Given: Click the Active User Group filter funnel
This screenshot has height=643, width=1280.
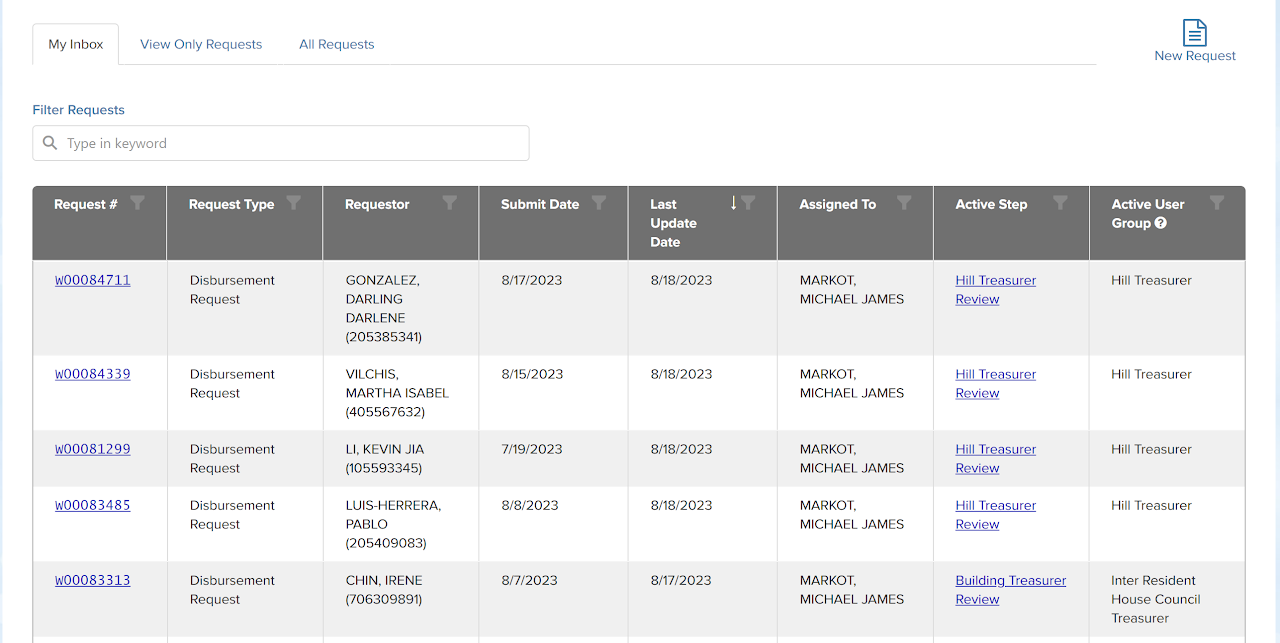Looking at the screenshot, I should (x=1217, y=201).
